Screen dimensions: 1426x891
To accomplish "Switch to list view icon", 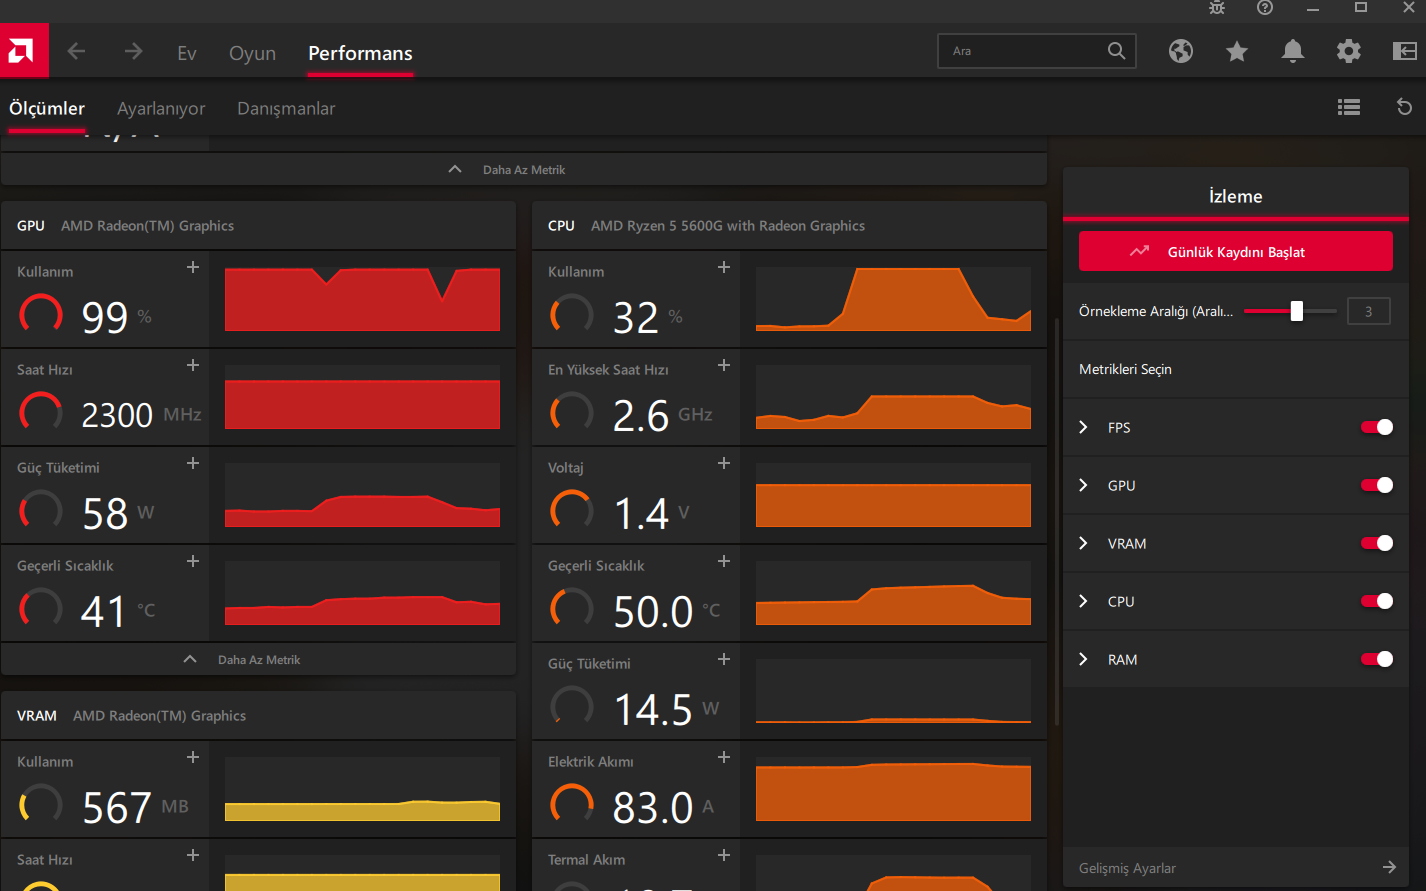I will pyautogui.click(x=1349, y=108).
